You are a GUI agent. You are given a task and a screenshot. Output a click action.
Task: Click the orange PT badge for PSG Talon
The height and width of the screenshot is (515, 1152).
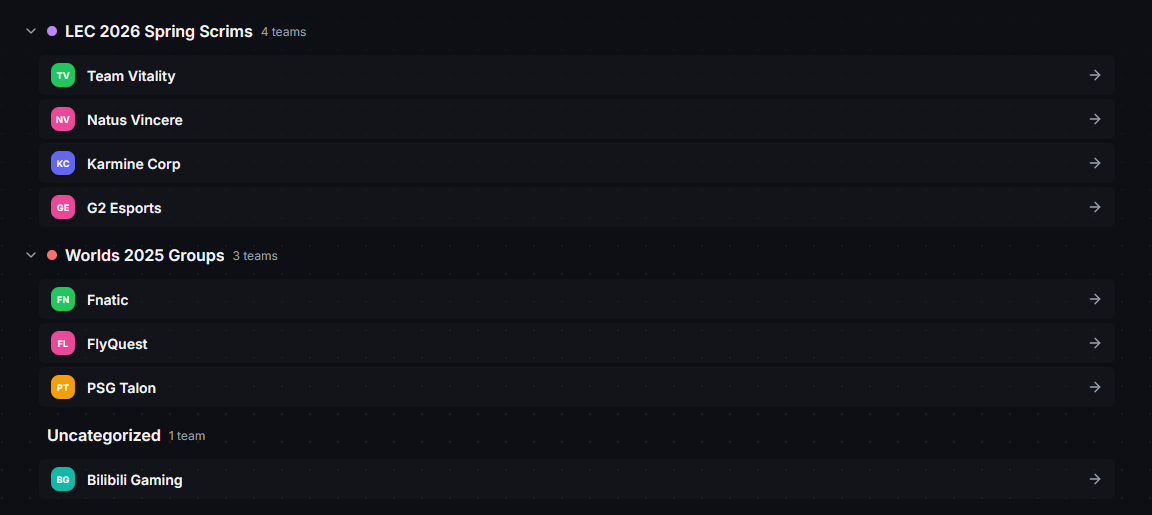click(x=63, y=388)
